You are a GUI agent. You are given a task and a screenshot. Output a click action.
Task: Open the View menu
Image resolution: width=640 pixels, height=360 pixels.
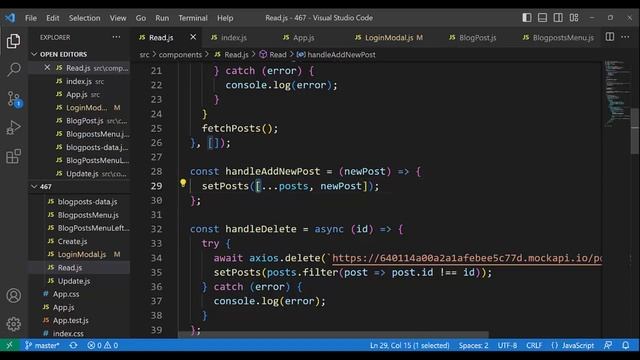118,18
